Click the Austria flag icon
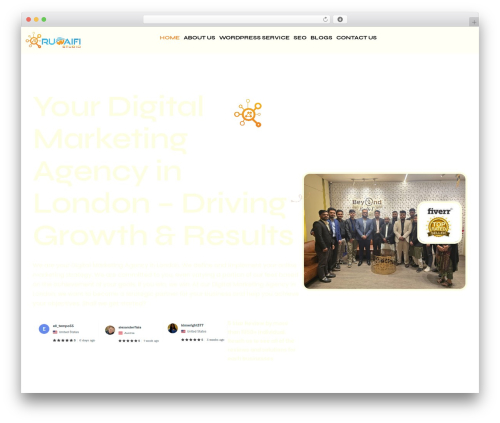500x423 pixels. (x=121, y=333)
